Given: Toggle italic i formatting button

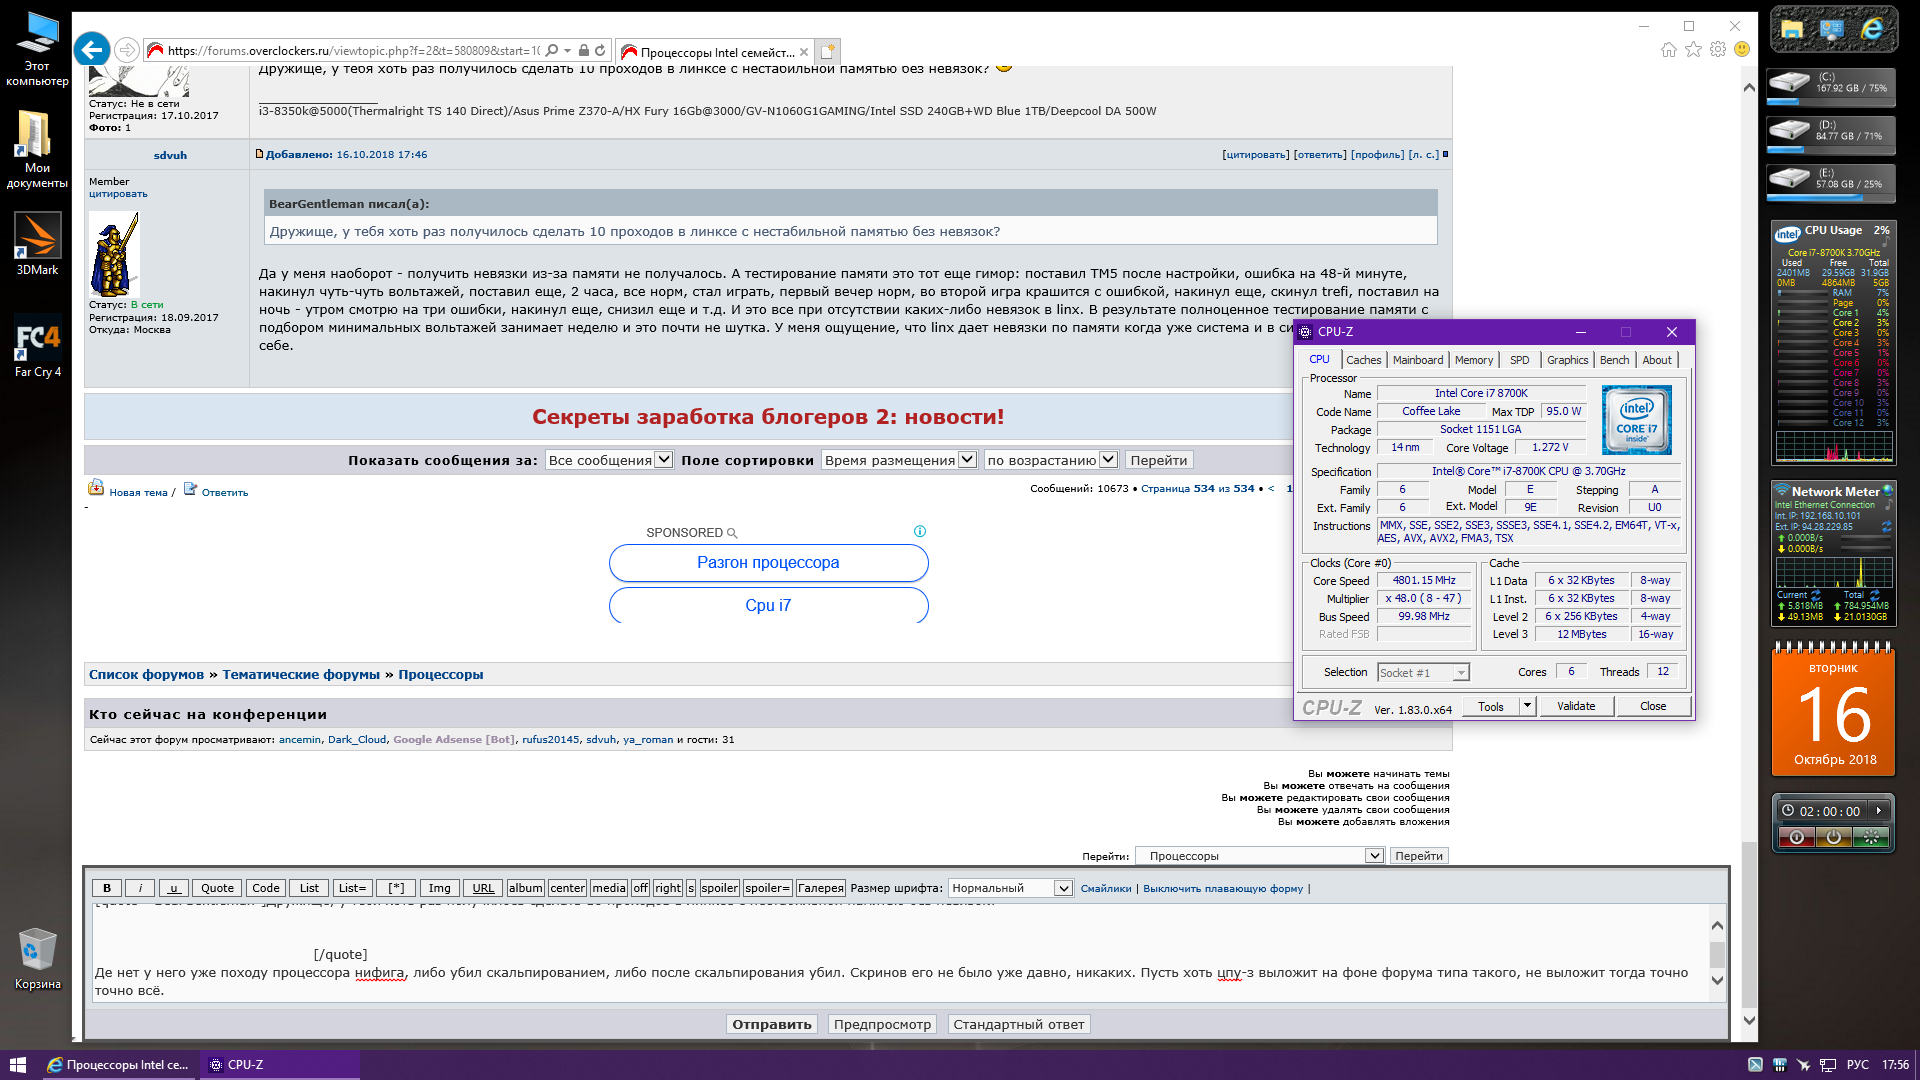Looking at the screenshot, I should pyautogui.click(x=140, y=888).
